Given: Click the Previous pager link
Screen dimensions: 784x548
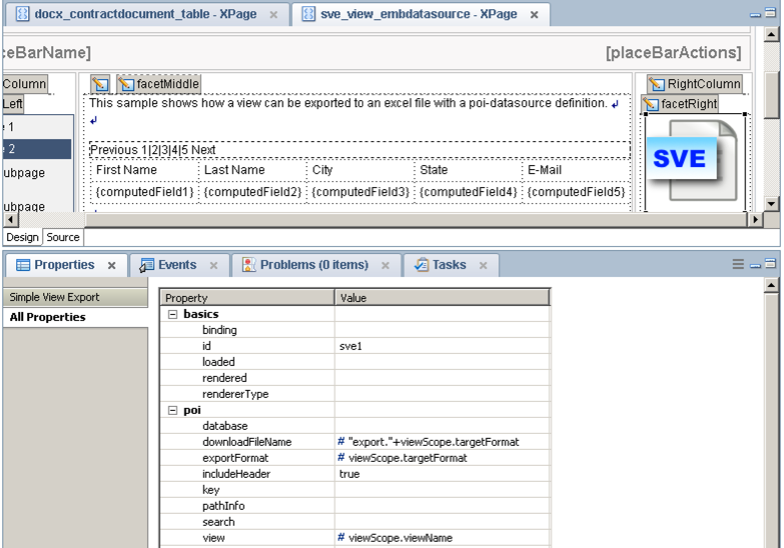Looking at the screenshot, I should (114, 150).
